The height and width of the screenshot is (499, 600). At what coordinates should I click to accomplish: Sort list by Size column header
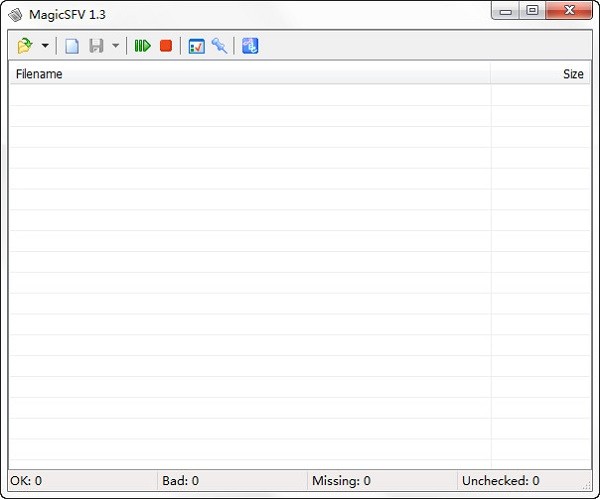pos(540,74)
